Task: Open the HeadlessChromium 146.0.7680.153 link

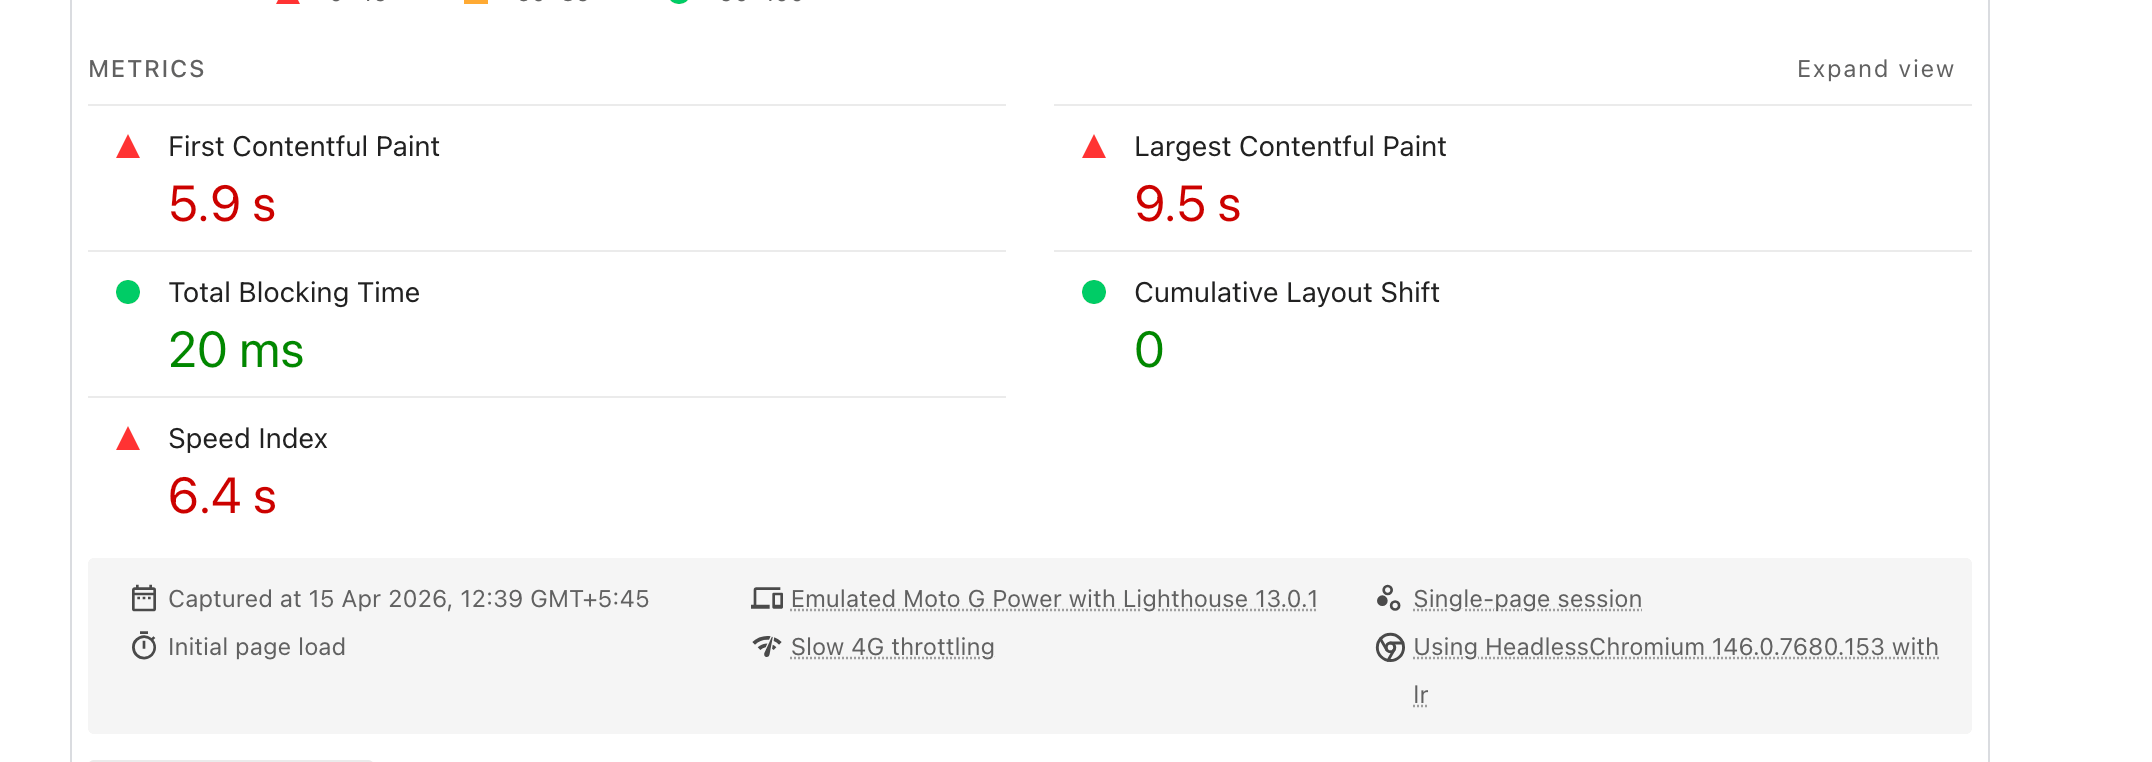Action: pos(1675,647)
